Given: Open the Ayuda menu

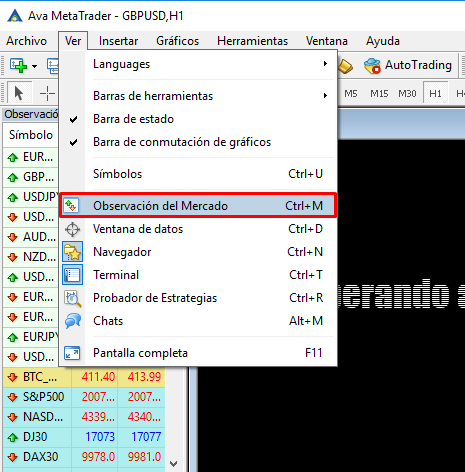Looking at the screenshot, I should [x=383, y=41].
